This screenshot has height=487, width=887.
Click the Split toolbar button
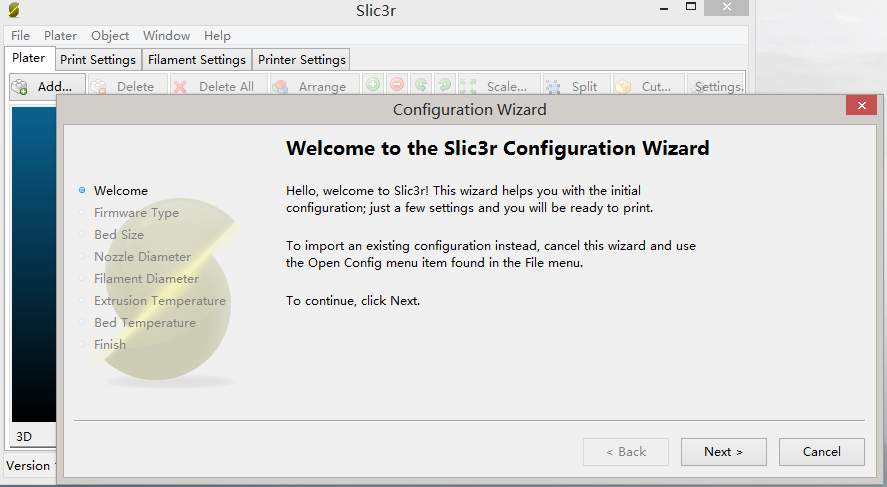click(x=572, y=87)
